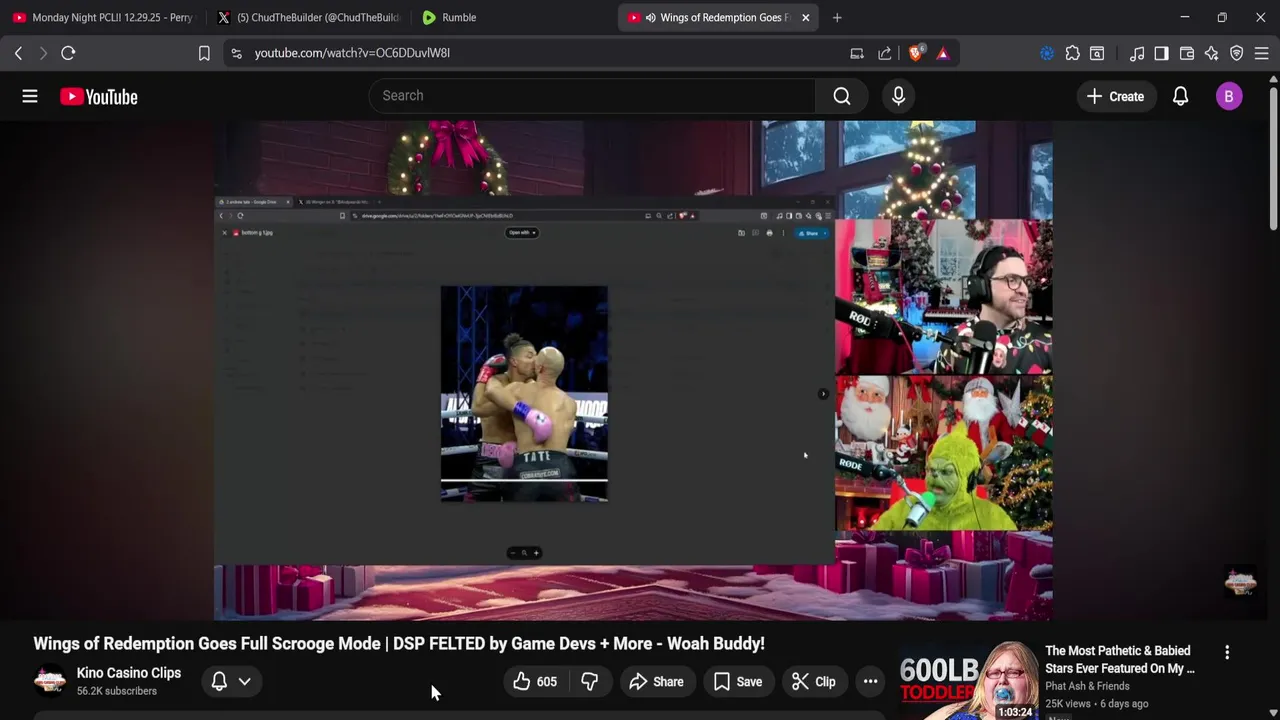This screenshot has width=1280, height=720.
Task: View site information in address bar
Action: 236,53
